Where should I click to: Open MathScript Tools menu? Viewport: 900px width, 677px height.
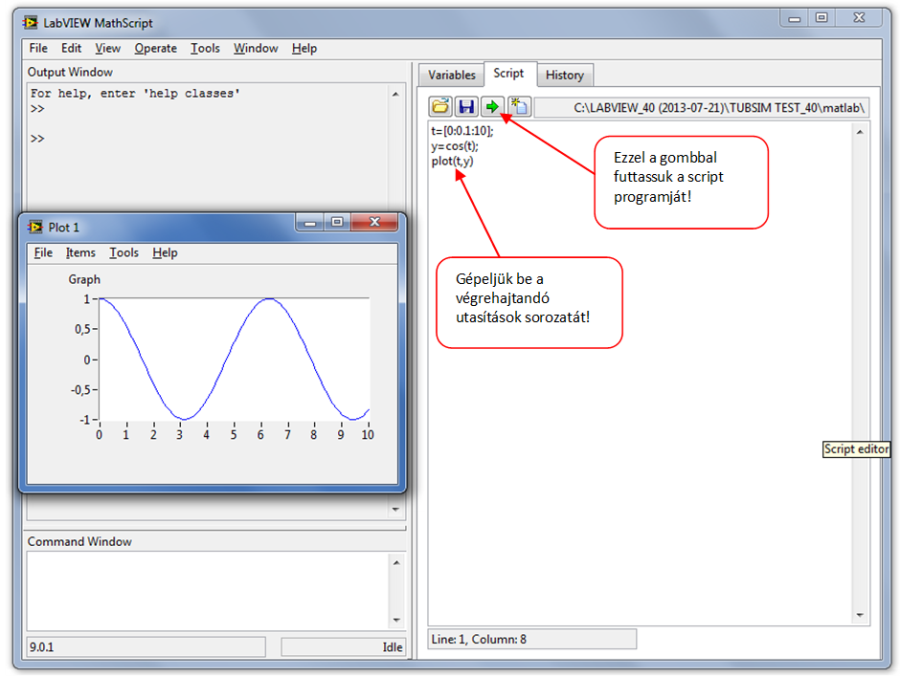[x=205, y=48]
